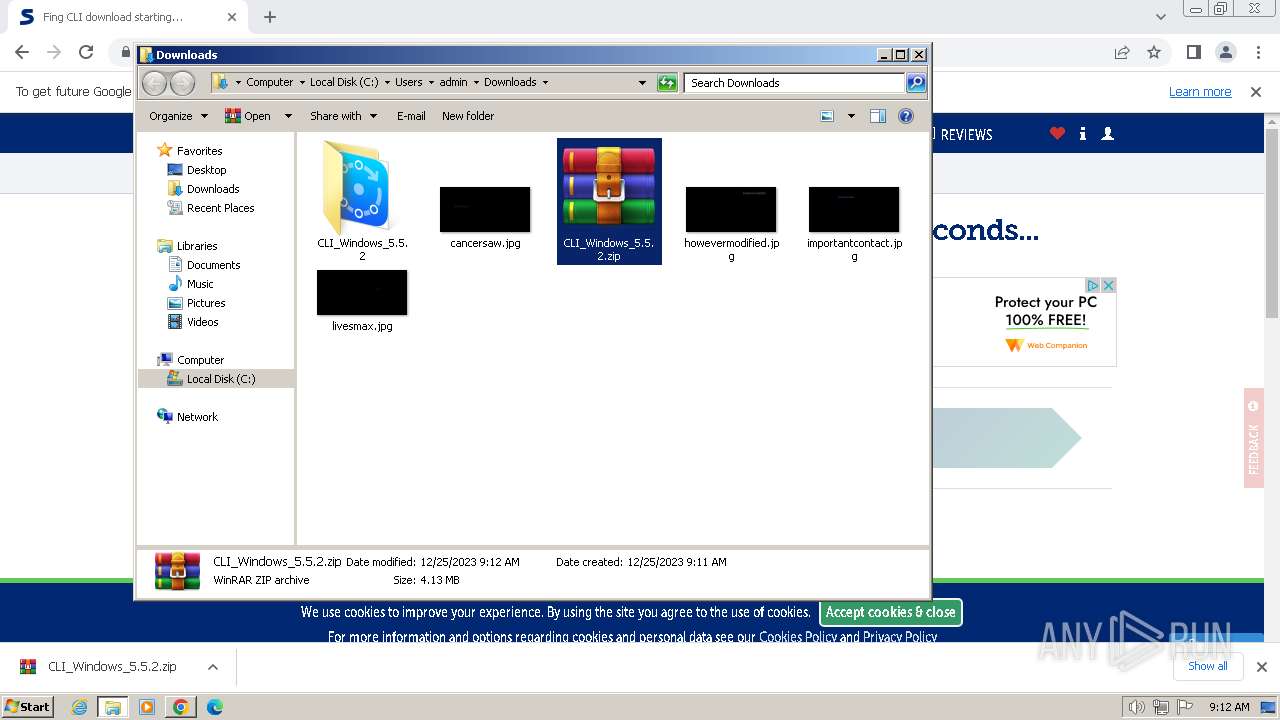Open Music library
Screen dimensions: 1280x720
tap(200, 284)
